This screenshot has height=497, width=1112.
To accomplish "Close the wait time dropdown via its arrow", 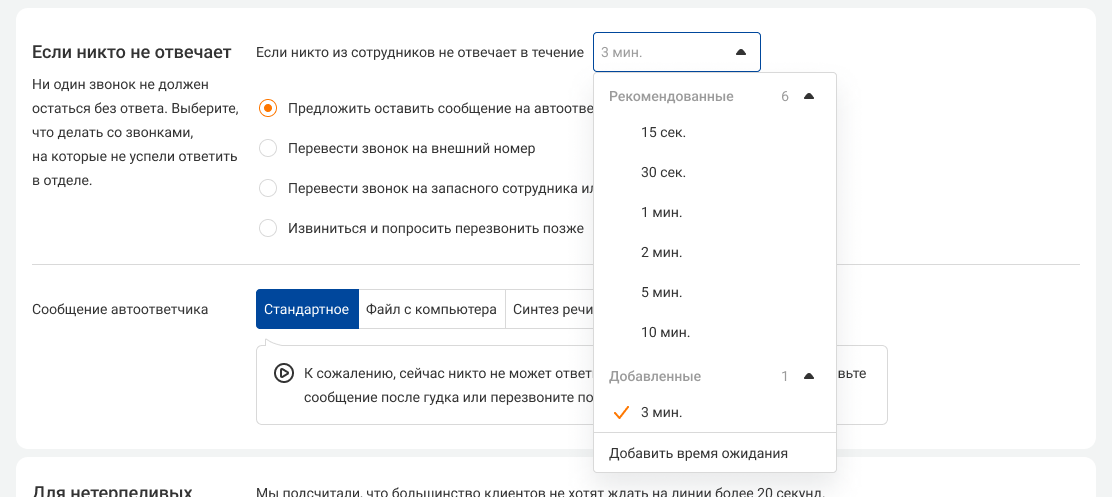I will (740, 52).
